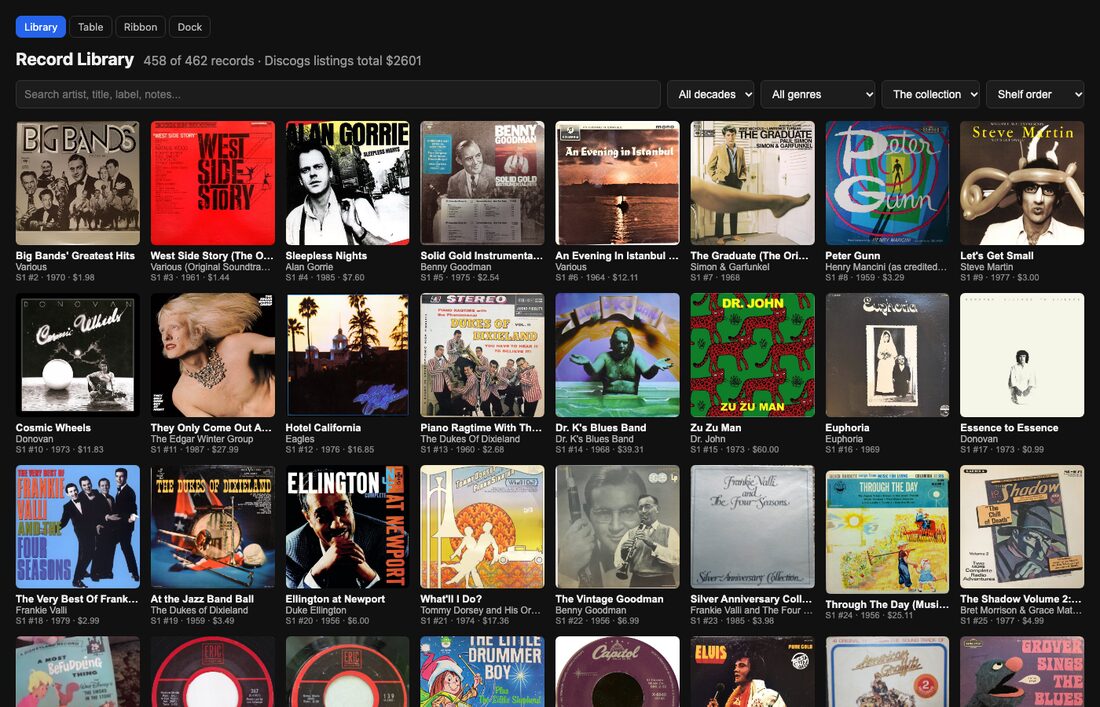
Task: Open the Ellington at Newport cover
Action: (x=347, y=527)
